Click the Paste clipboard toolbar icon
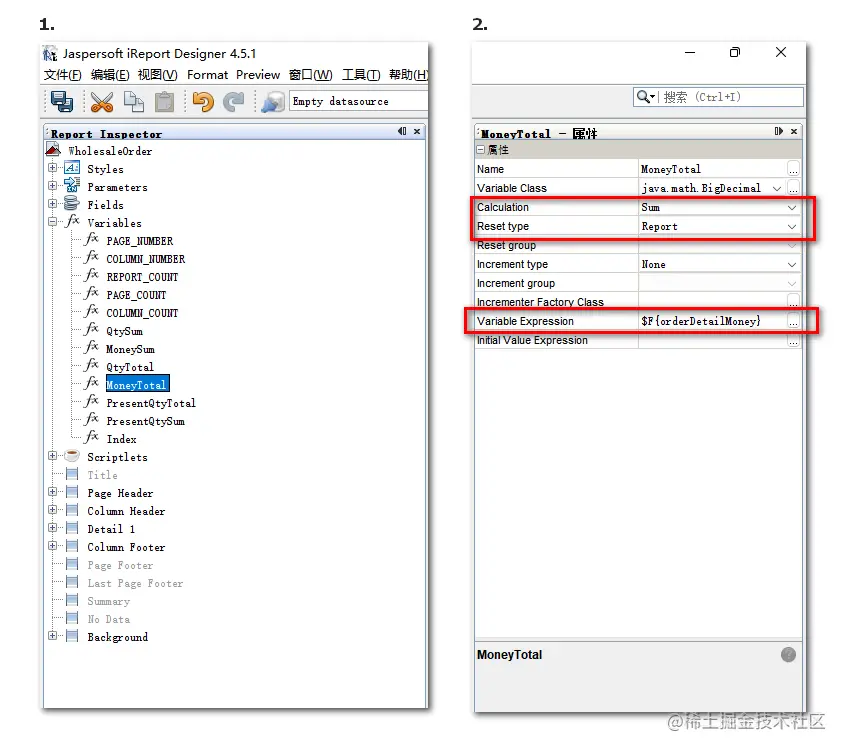Screen dimensions: 847x753 (x=165, y=102)
